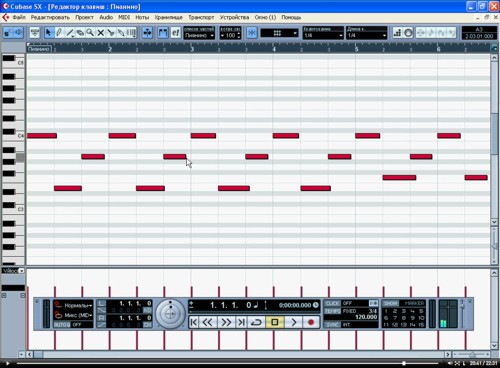This screenshot has width=500, height=368.
Task: Click the Cubase logo beside Файл
Action: [x=5, y=17]
